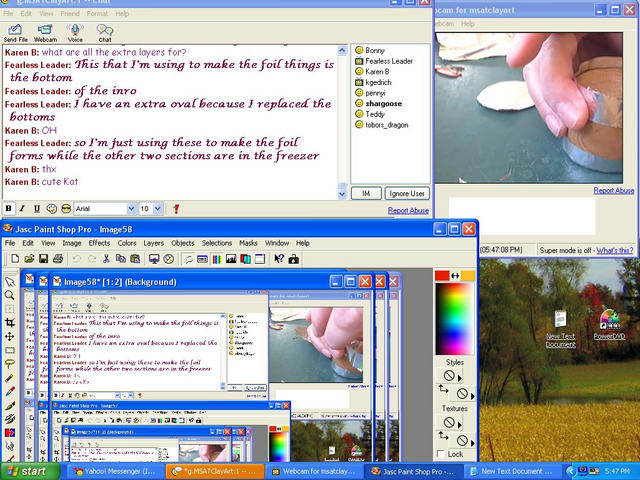Toggle the Lock checkbox in color palette

pos(441,454)
